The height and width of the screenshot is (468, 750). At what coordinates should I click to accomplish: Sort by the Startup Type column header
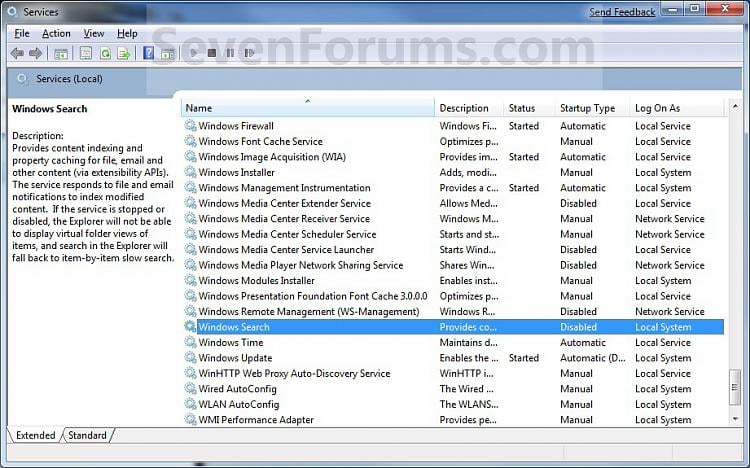[x=592, y=108]
